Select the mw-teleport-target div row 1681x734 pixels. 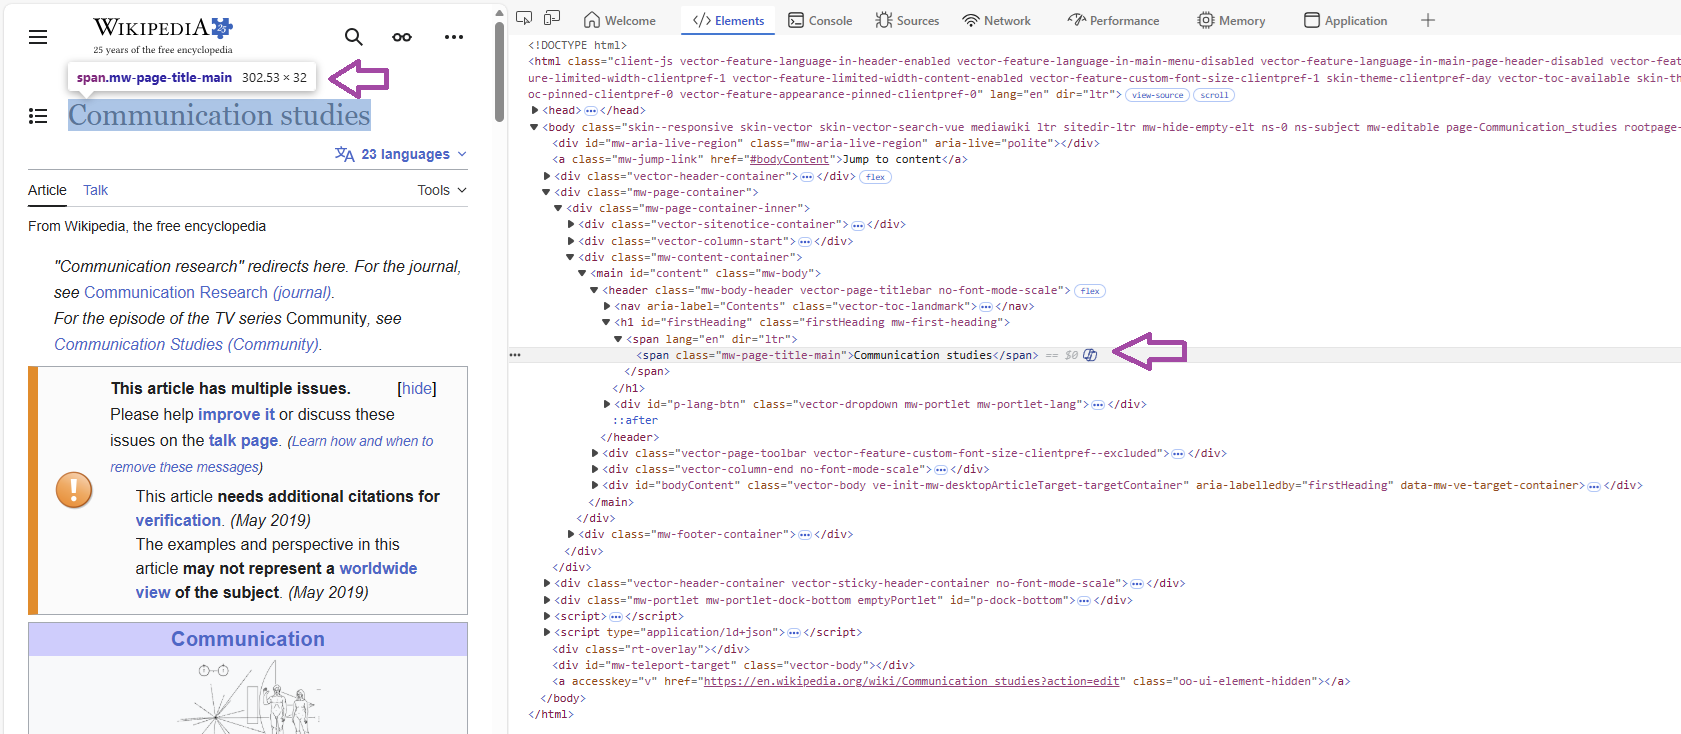(733, 666)
